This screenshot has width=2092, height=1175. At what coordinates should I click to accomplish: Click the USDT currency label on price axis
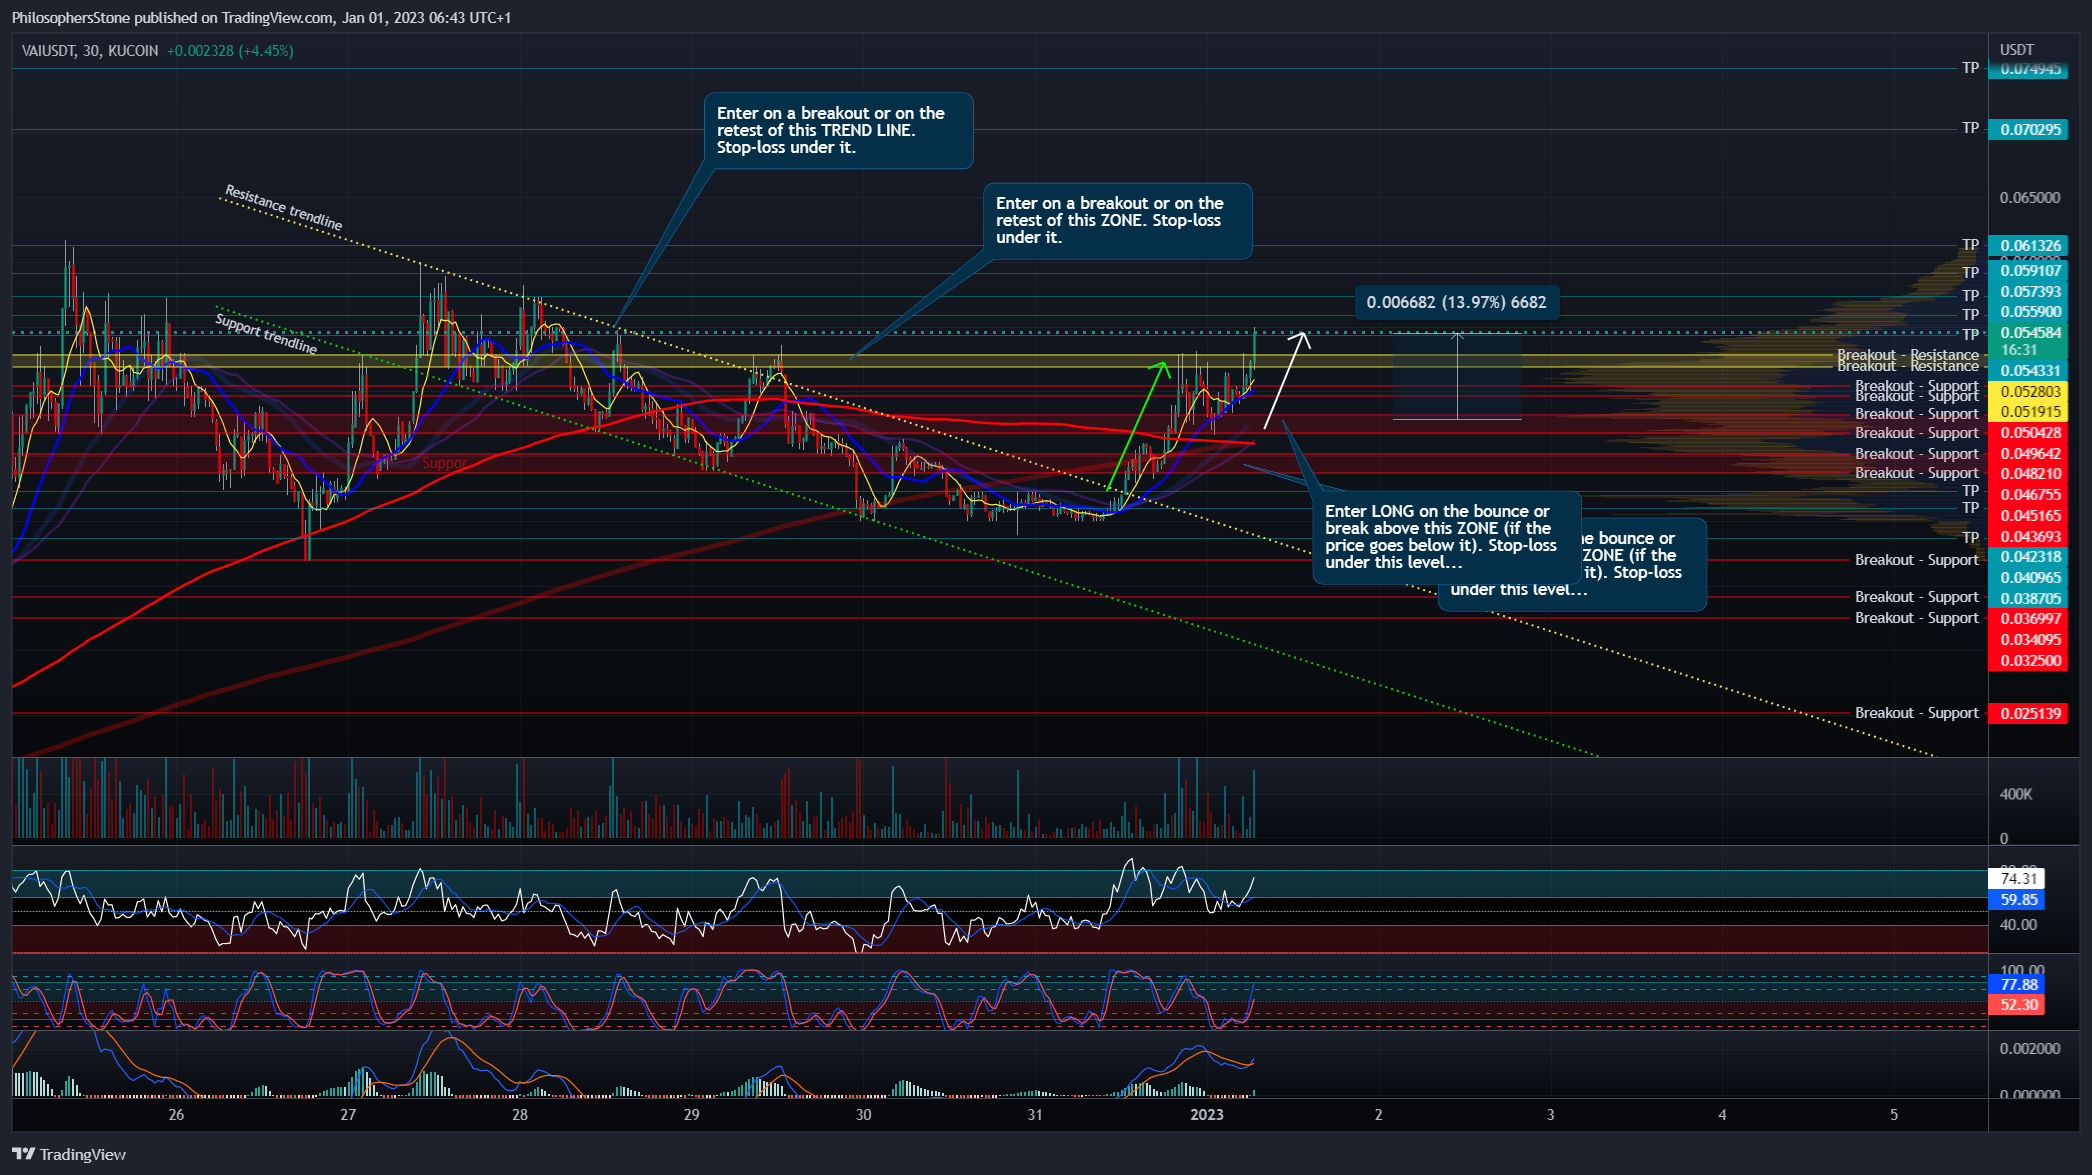click(x=2017, y=49)
